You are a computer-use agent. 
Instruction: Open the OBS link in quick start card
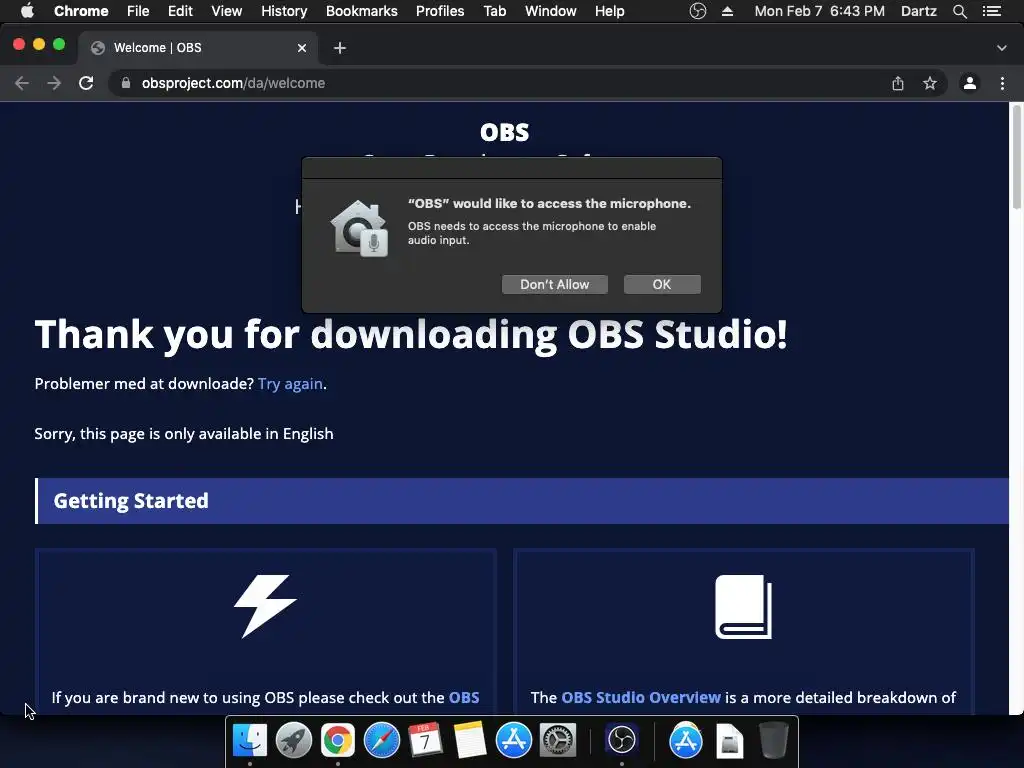(x=464, y=697)
